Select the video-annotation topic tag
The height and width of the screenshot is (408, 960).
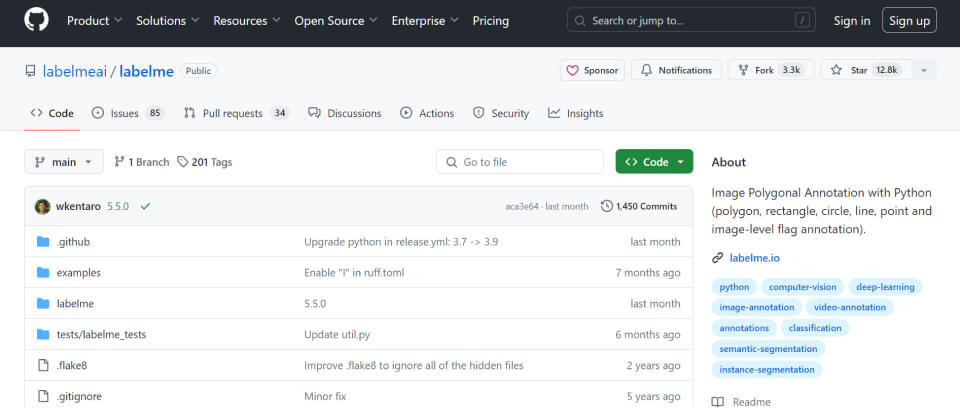[x=850, y=308]
